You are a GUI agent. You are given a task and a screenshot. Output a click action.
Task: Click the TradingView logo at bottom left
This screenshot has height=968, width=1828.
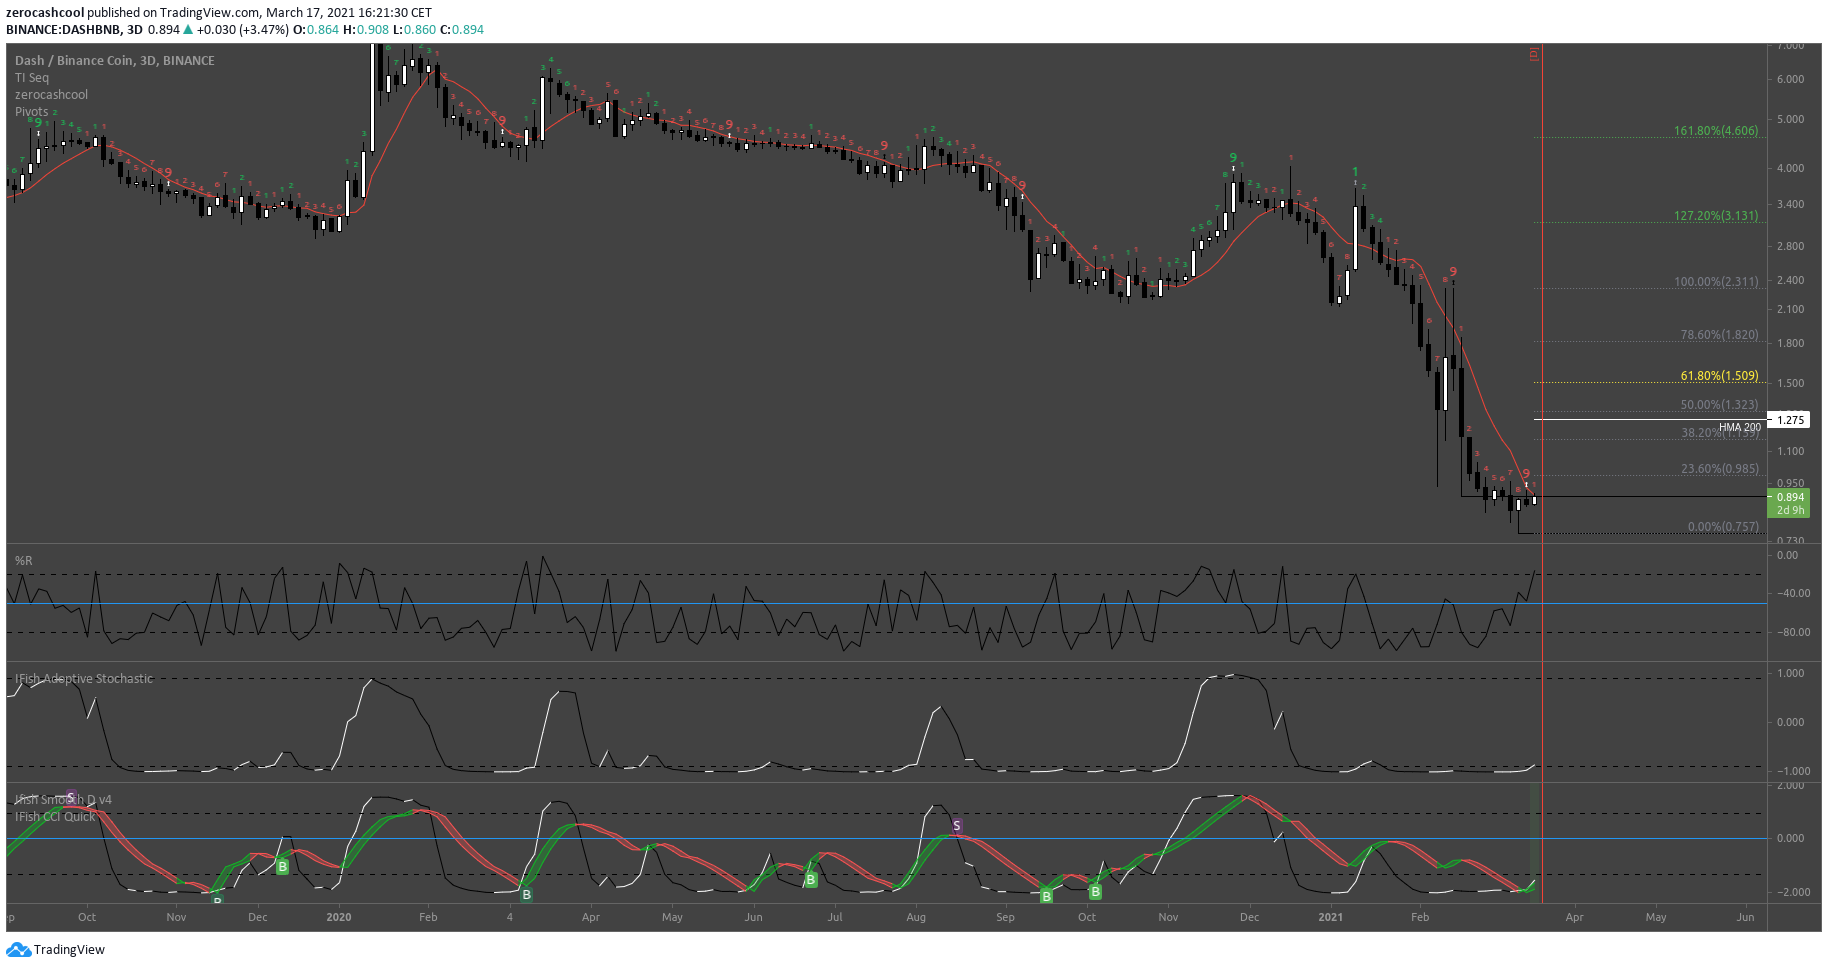(x=55, y=950)
